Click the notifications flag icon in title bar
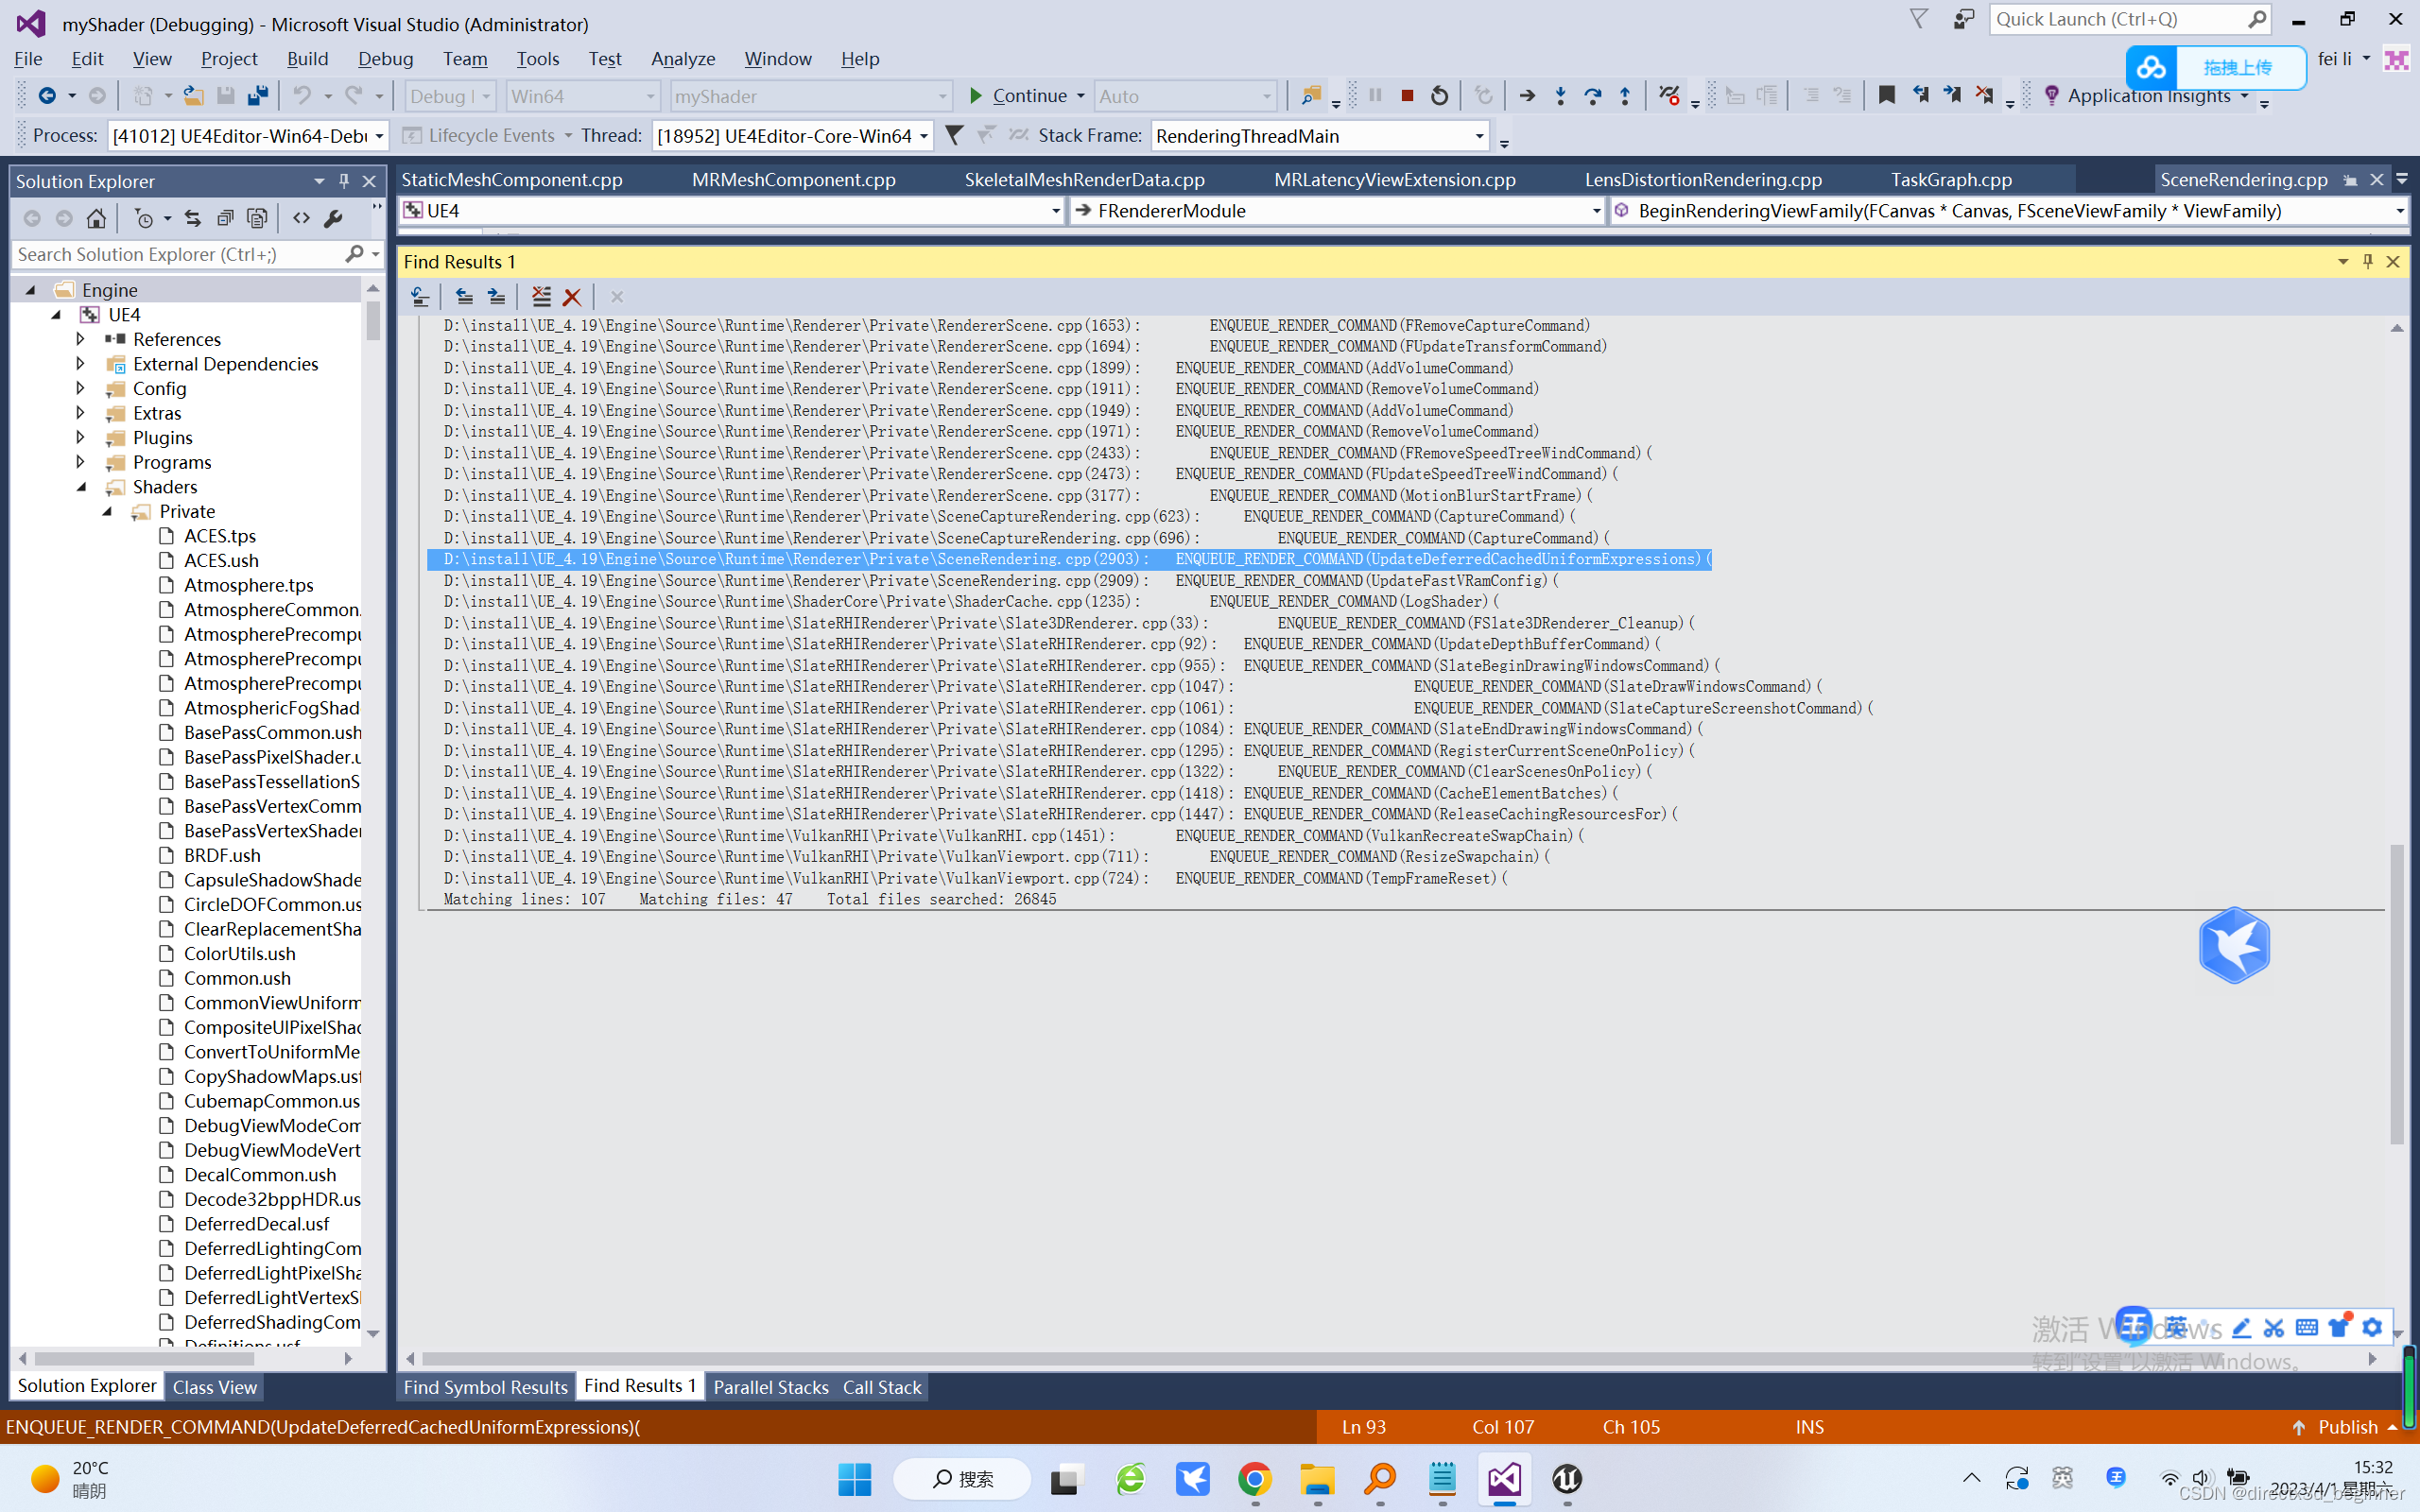 [1919, 19]
